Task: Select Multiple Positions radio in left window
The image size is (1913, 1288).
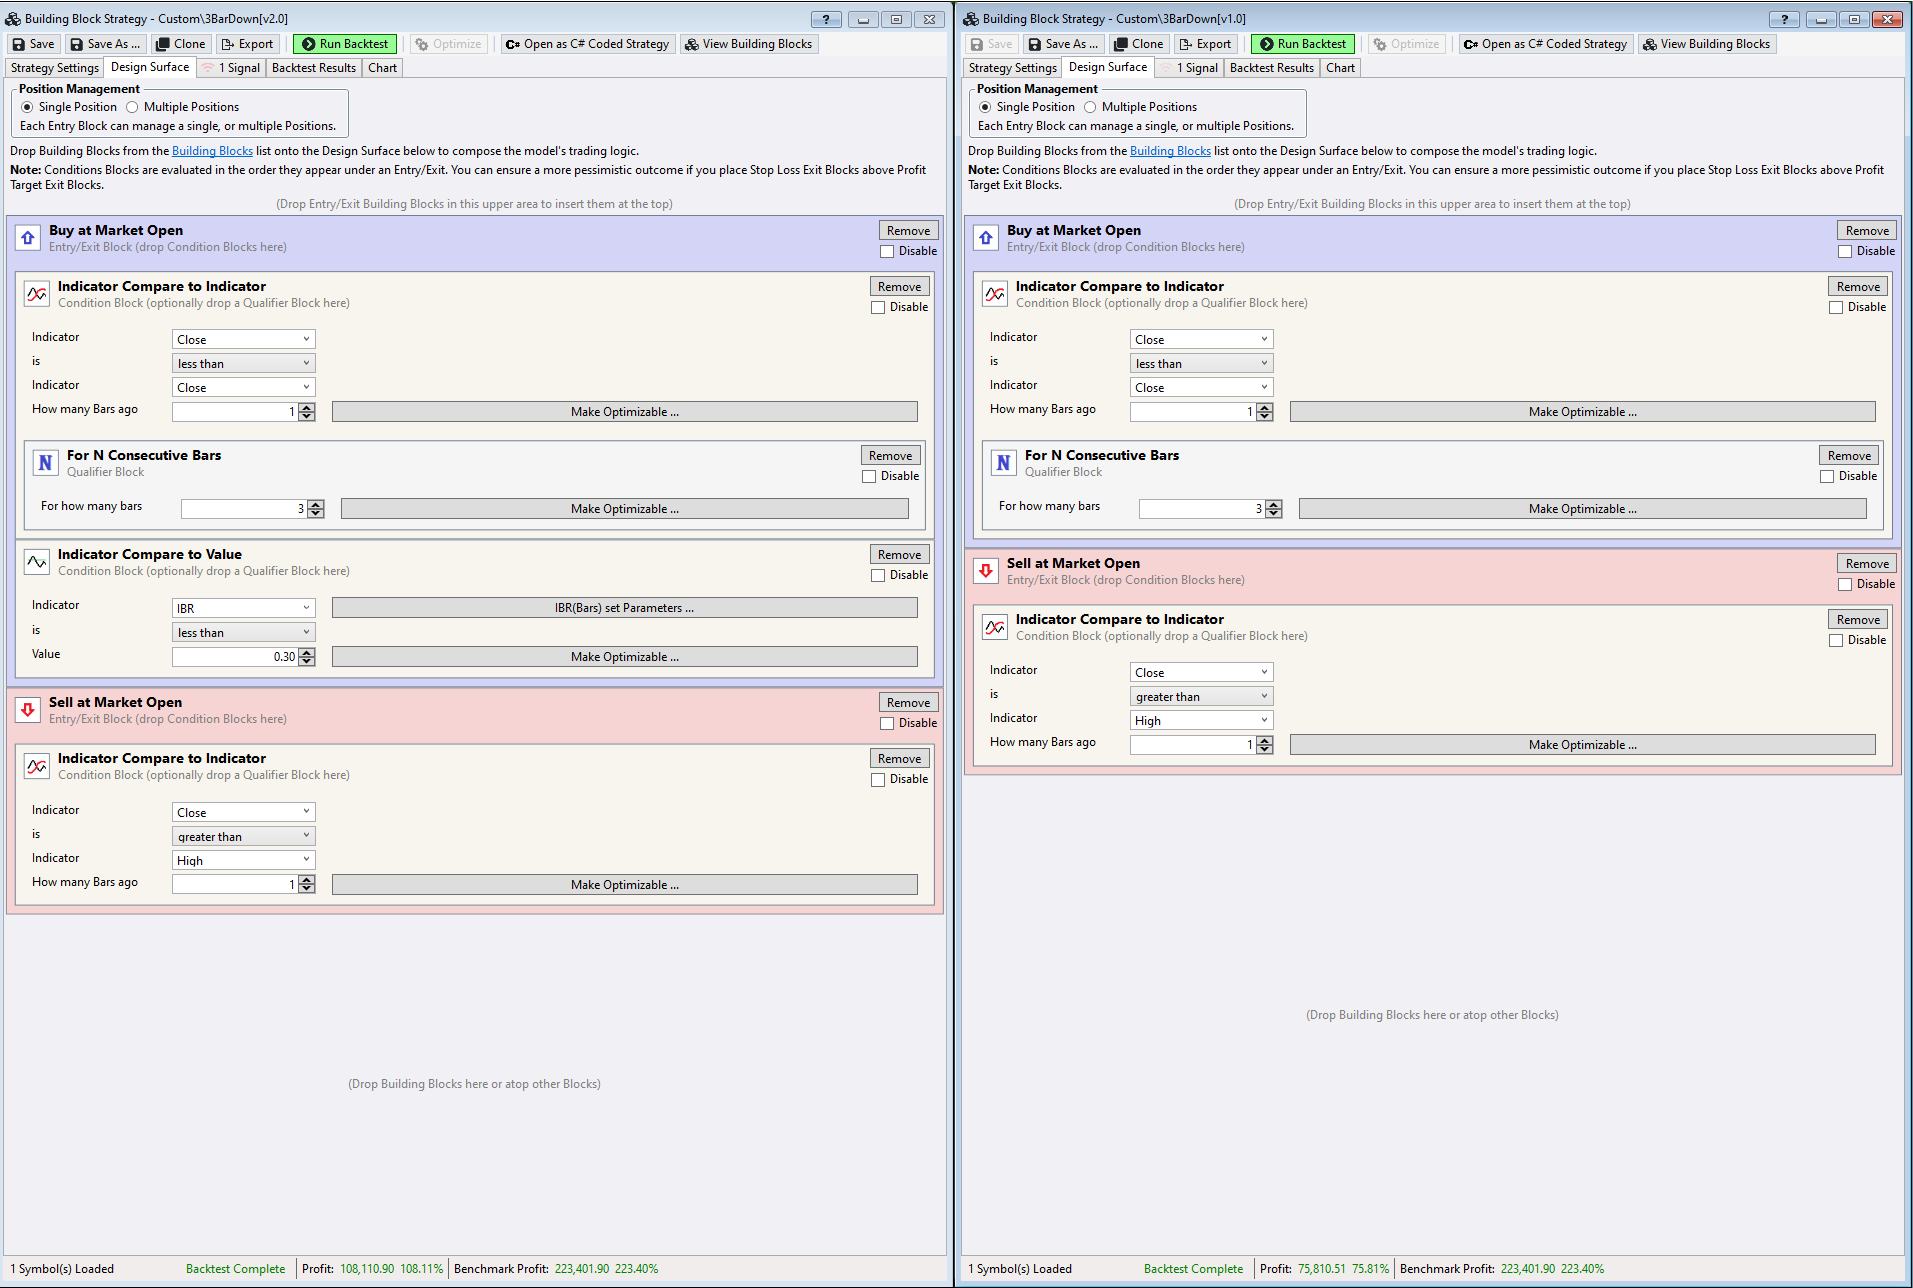Action: [132, 107]
